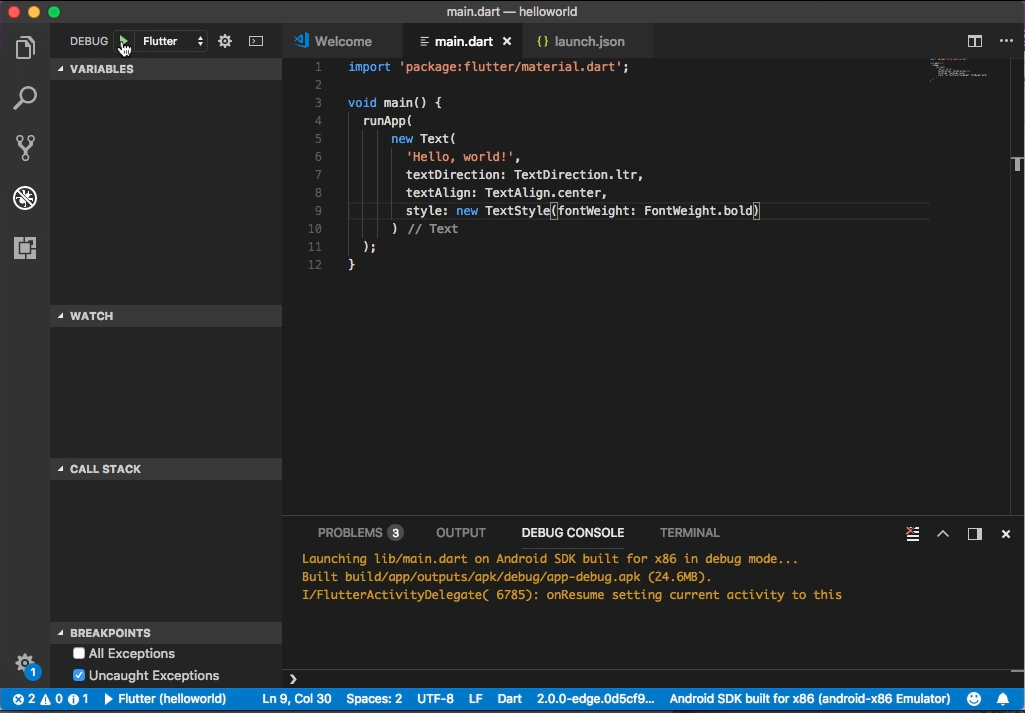Open the Flutter debug configuration dropdown

(x=173, y=41)
